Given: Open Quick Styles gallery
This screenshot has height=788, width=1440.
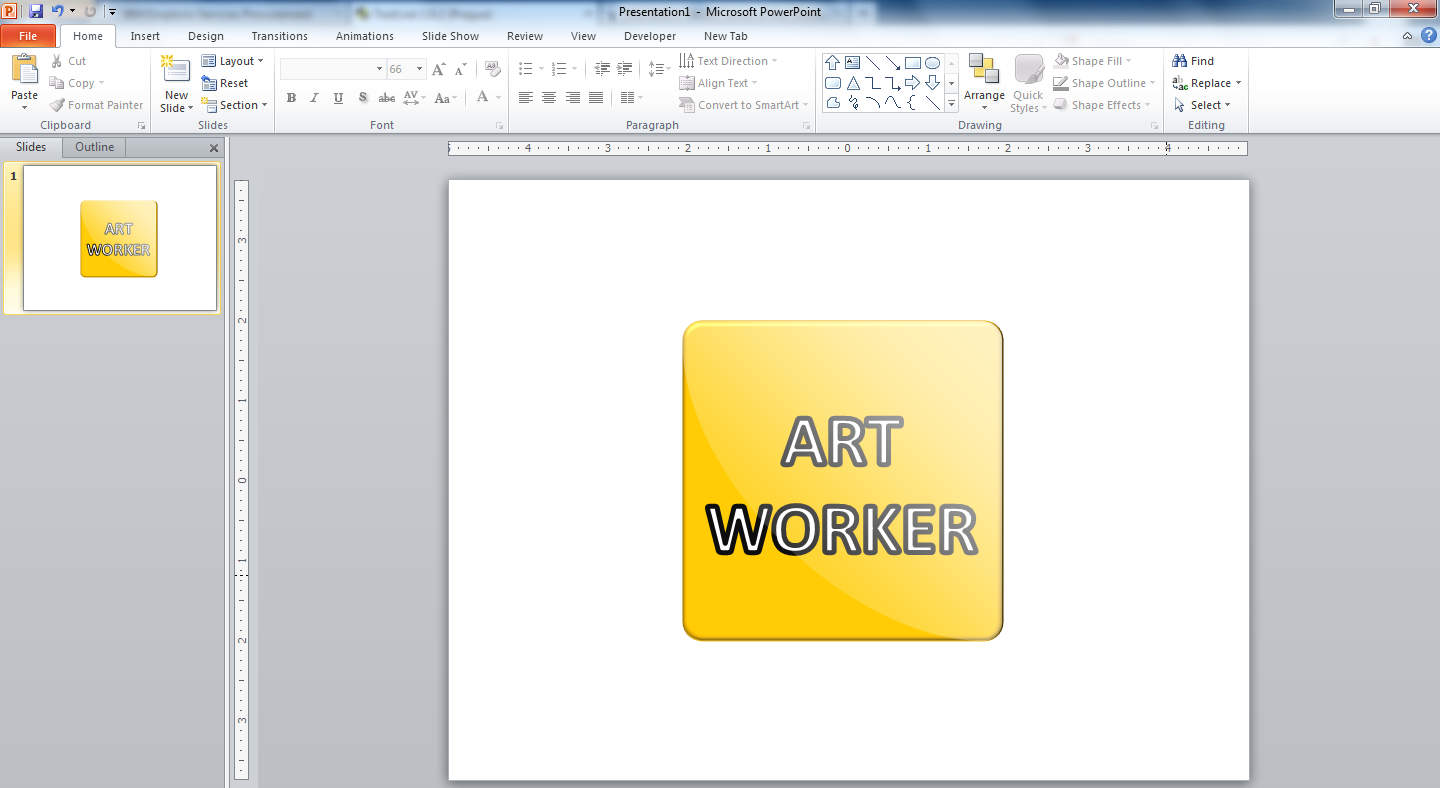Looking at the screenshot, I should click(1028, 83).
